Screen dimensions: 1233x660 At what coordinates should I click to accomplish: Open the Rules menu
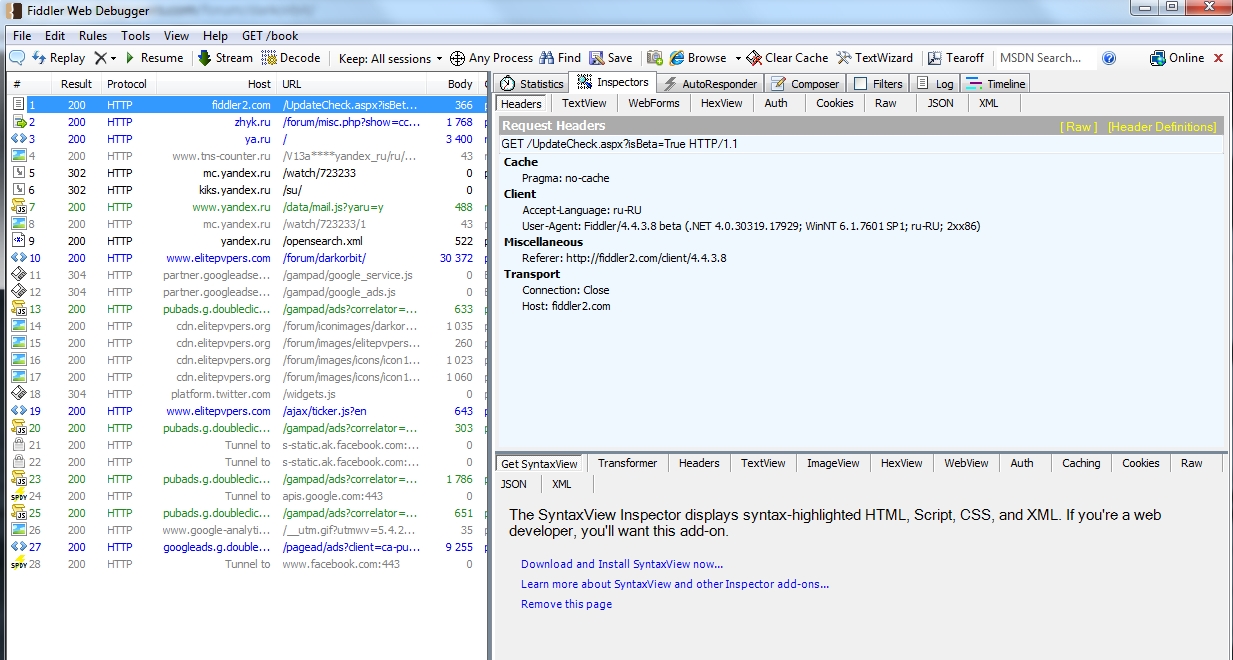[93, 35]
